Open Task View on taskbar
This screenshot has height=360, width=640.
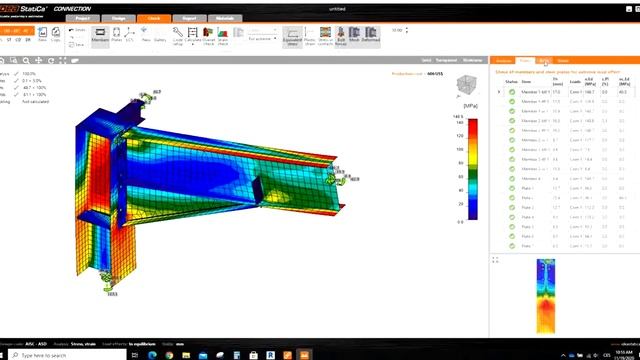pyautogui.click(x=135, y=355)
